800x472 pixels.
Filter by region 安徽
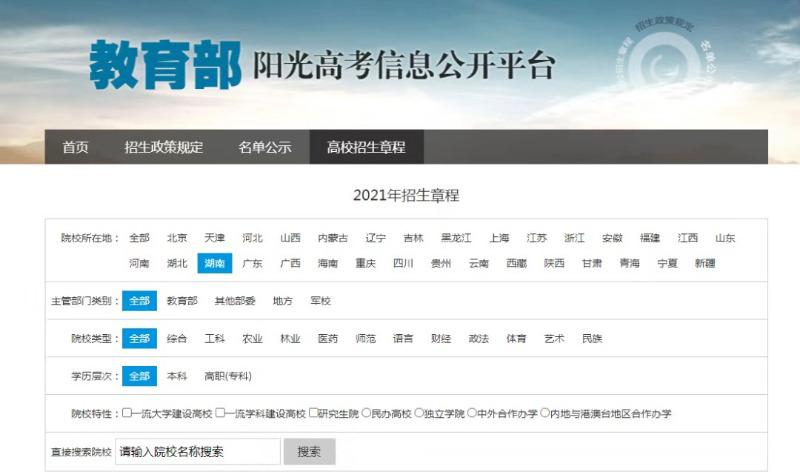(x=612, y=238)
